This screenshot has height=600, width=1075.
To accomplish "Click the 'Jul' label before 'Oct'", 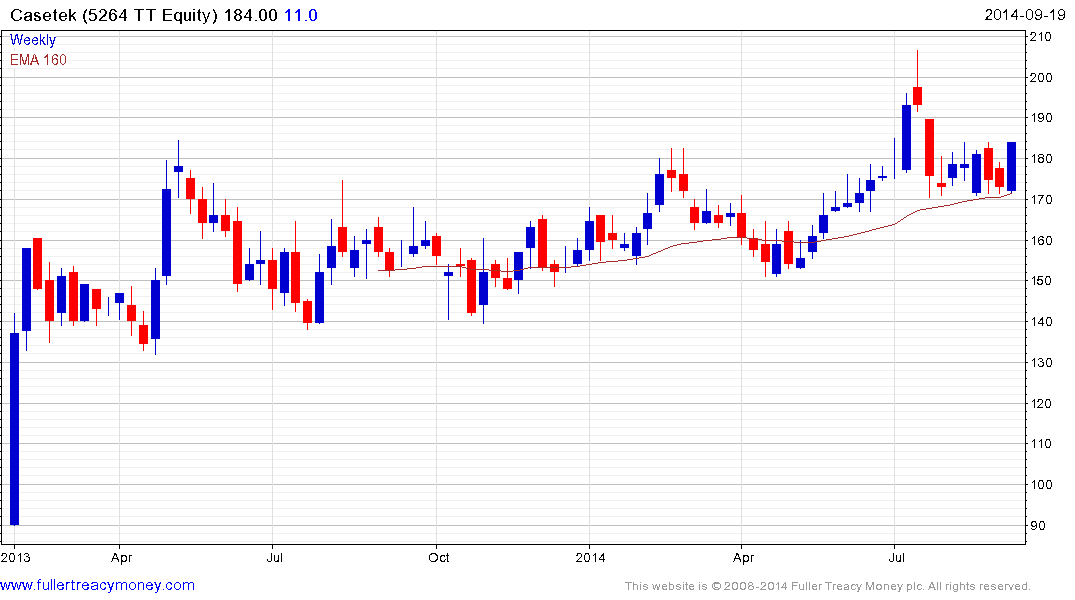I will pos(275,557).
